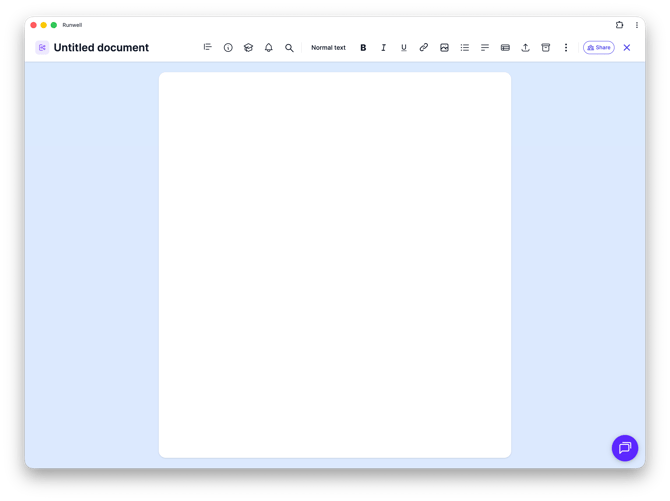Export or upload the document
Screen dimensions: 670x501
click(x=525, y=47)
